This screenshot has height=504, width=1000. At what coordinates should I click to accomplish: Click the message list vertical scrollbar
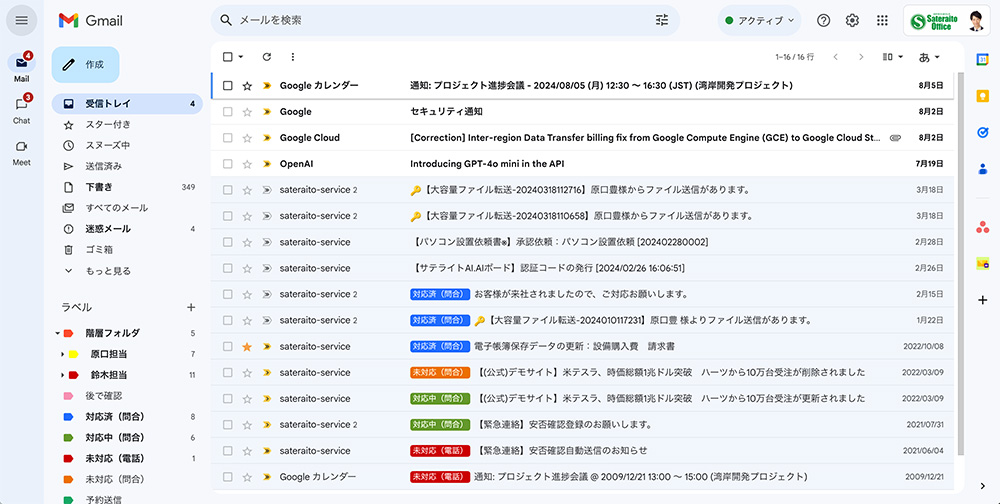pos(960,263)
